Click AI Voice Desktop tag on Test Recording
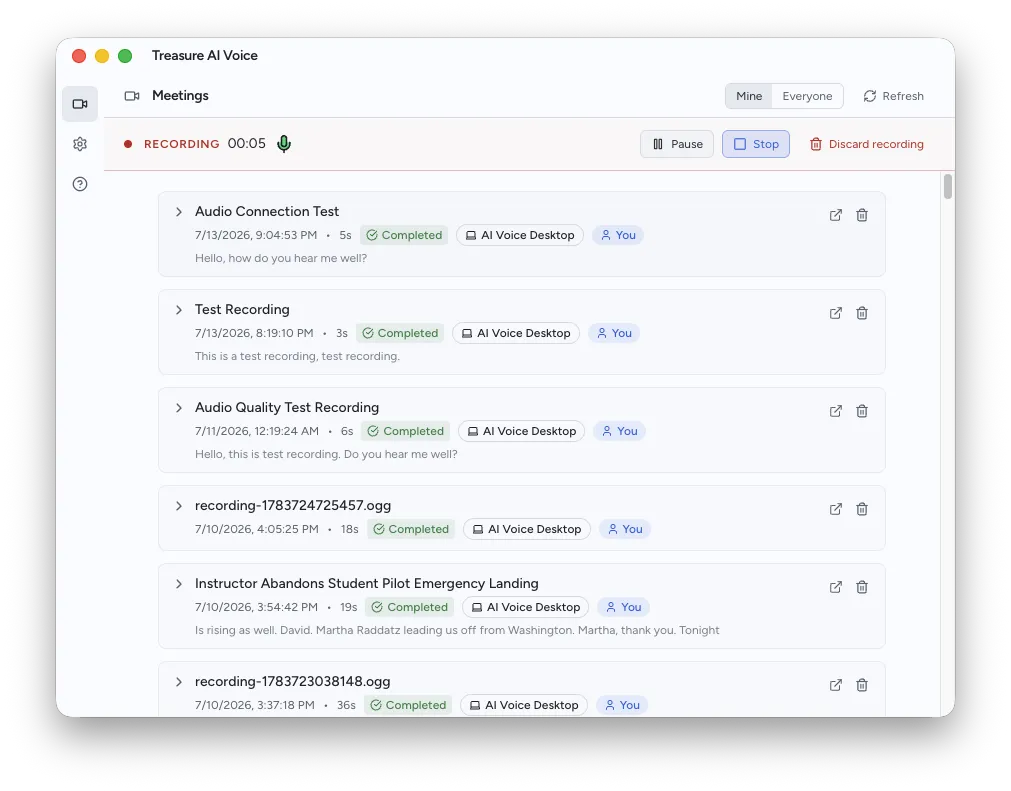This screenshot has width=1011, height=791. [516, 333]
